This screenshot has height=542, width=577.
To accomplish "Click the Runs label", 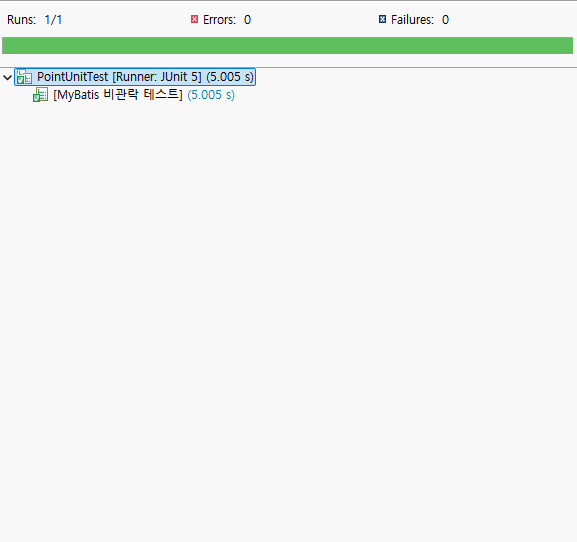I will [x=22, y=20].
